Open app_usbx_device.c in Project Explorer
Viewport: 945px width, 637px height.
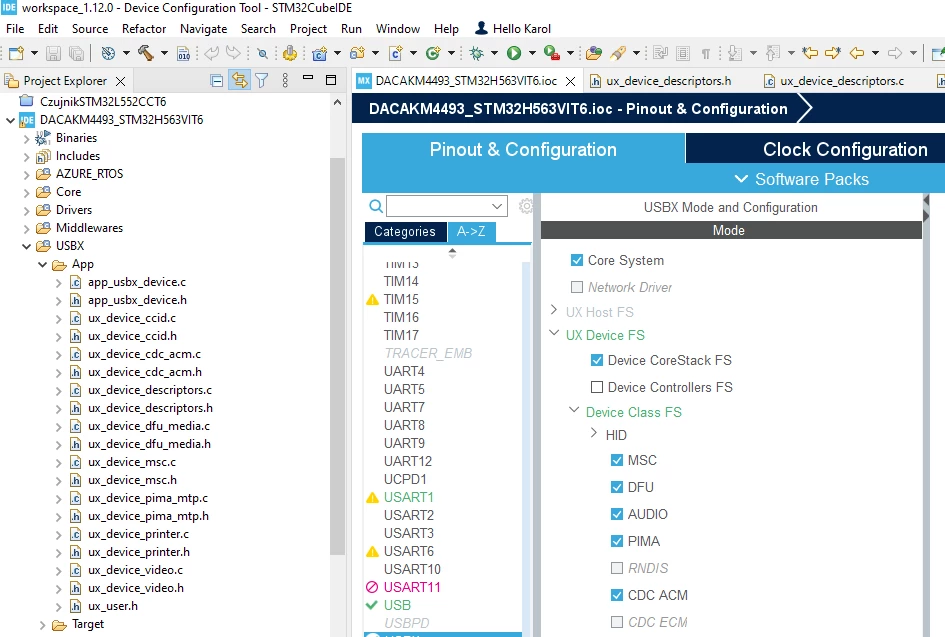pos(137,282)
